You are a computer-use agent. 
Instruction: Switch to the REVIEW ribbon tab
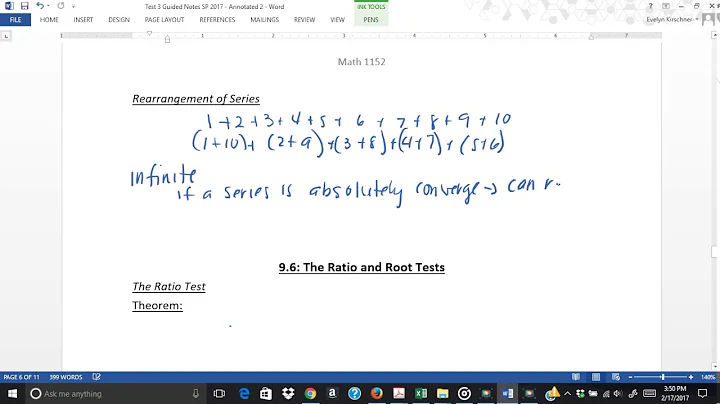[x=304, y=20]
